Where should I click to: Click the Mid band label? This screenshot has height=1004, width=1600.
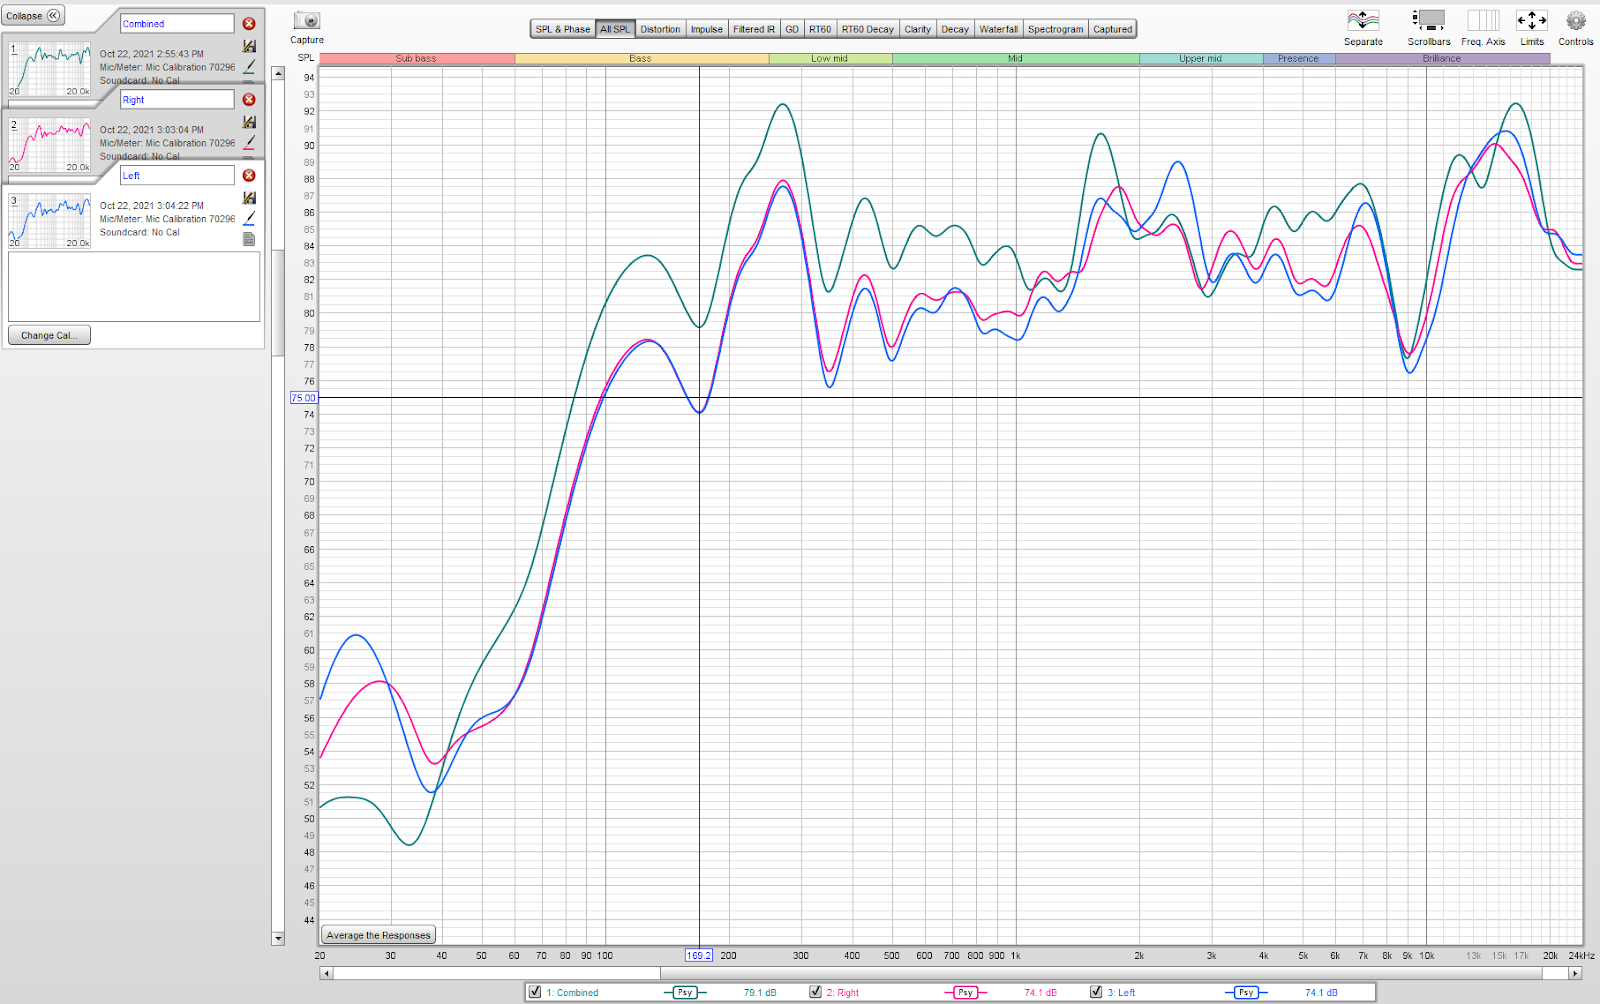(1015, 59)
